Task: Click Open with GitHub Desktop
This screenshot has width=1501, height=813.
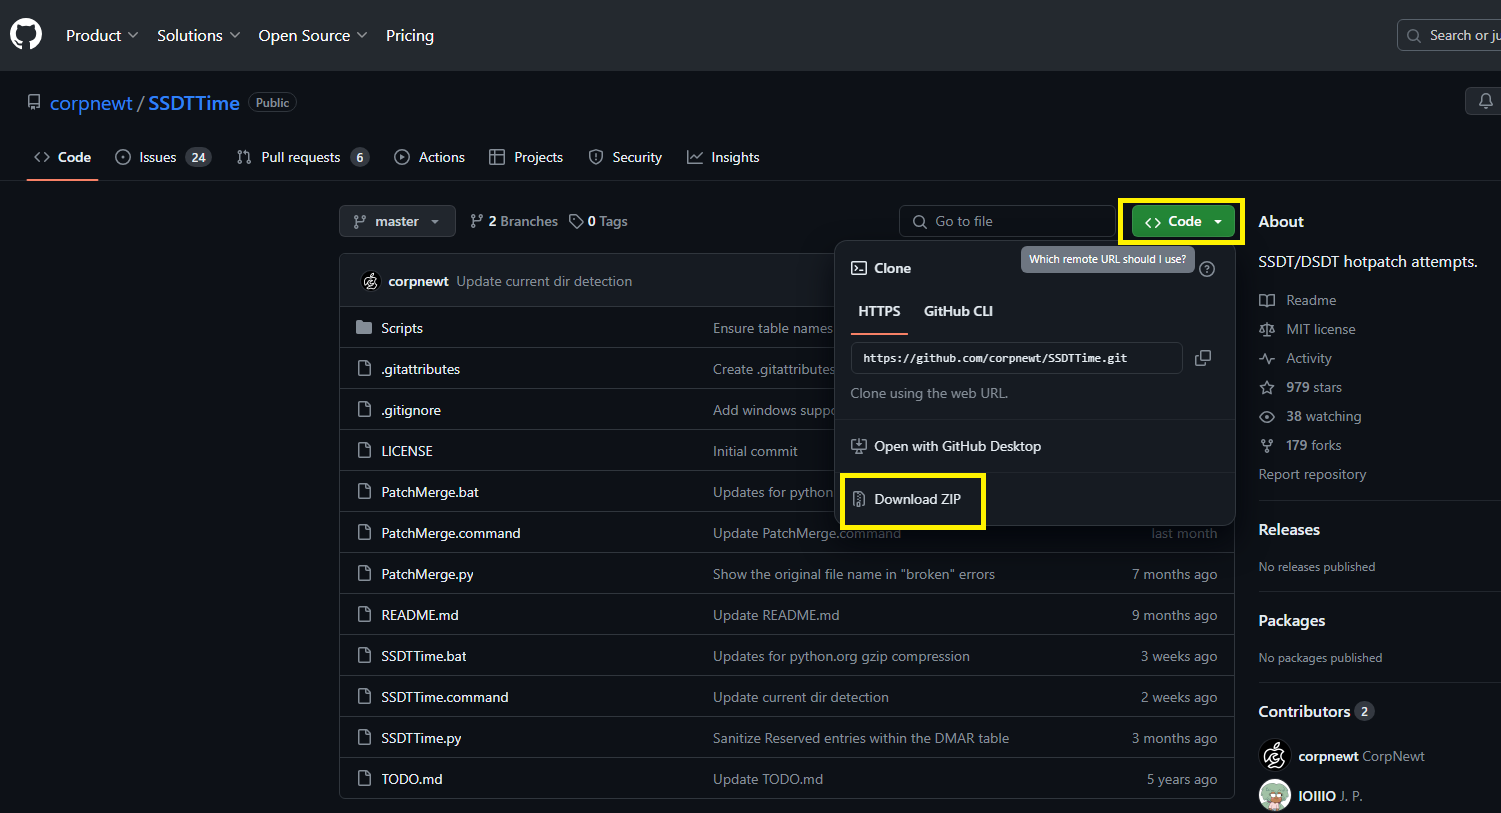Action: [x=957, y=446]
